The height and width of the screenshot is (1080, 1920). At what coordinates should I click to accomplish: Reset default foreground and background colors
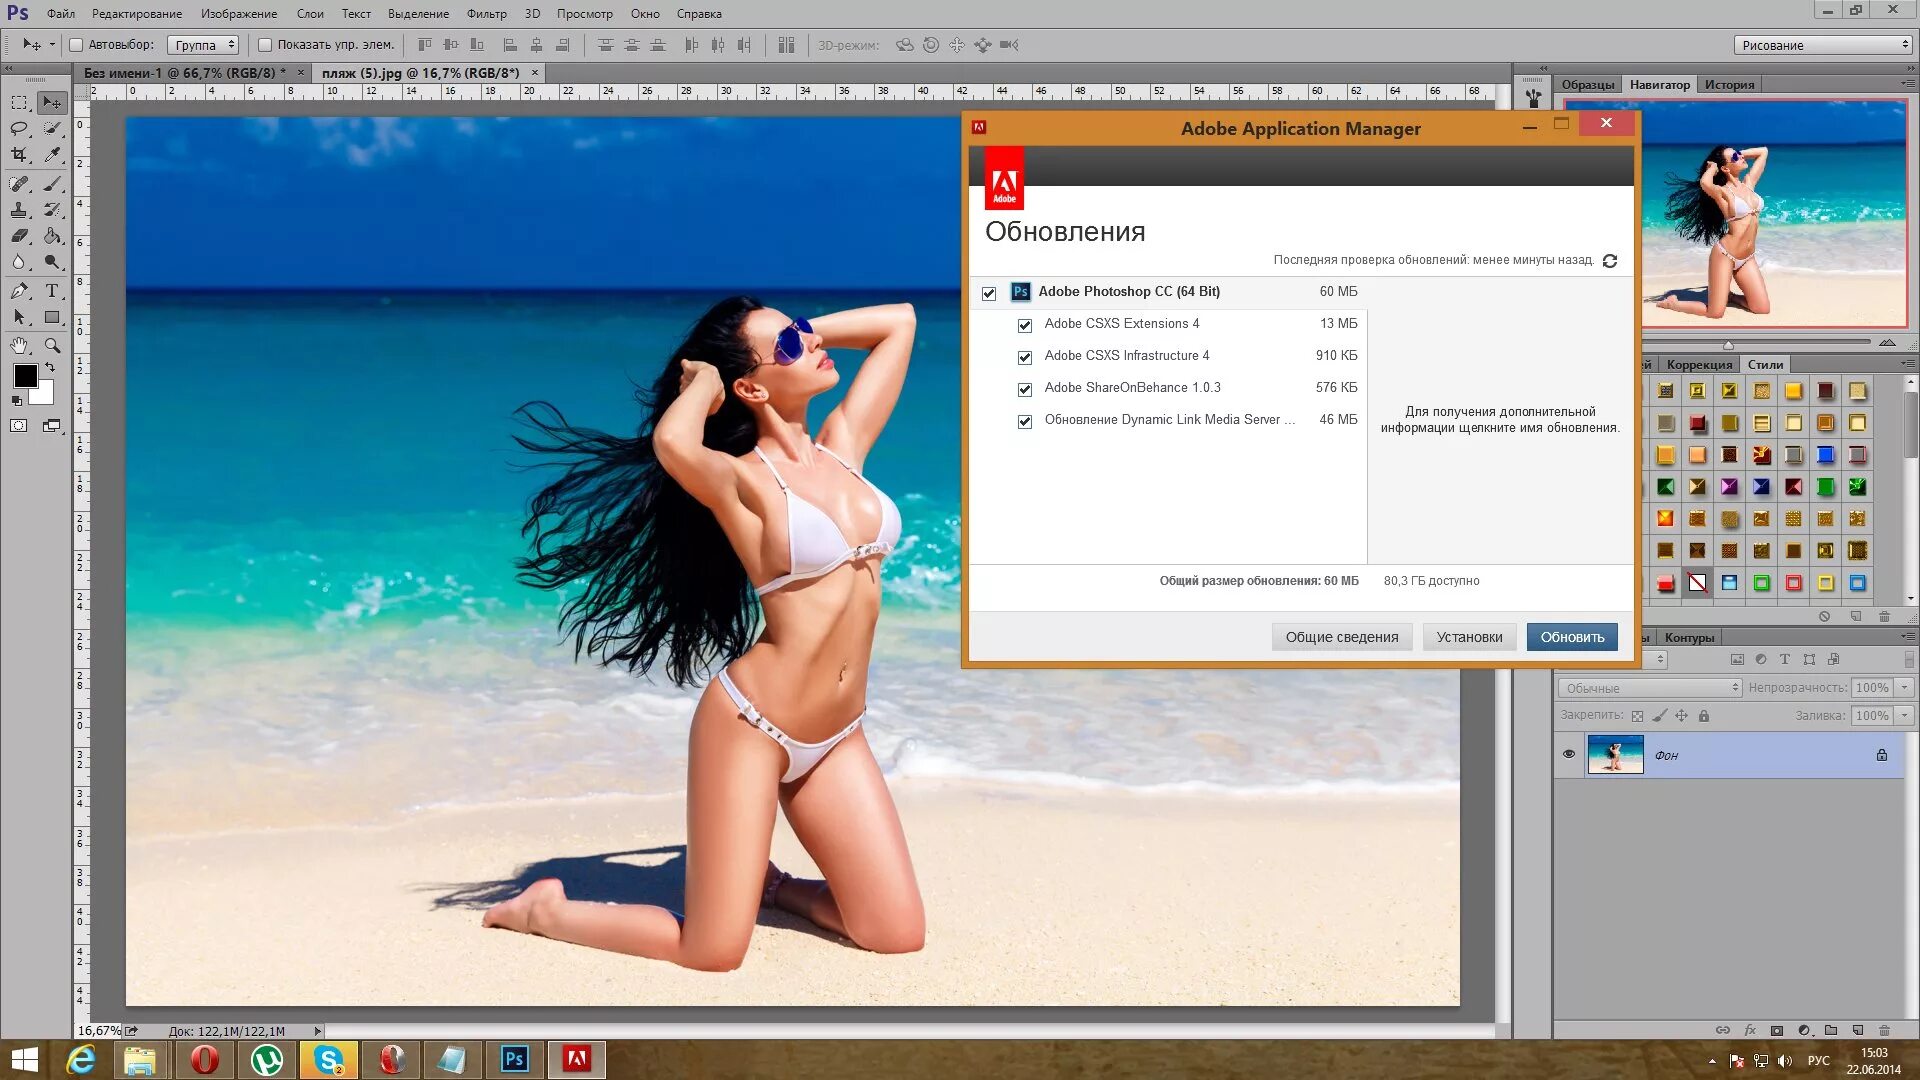coord(16,400)
